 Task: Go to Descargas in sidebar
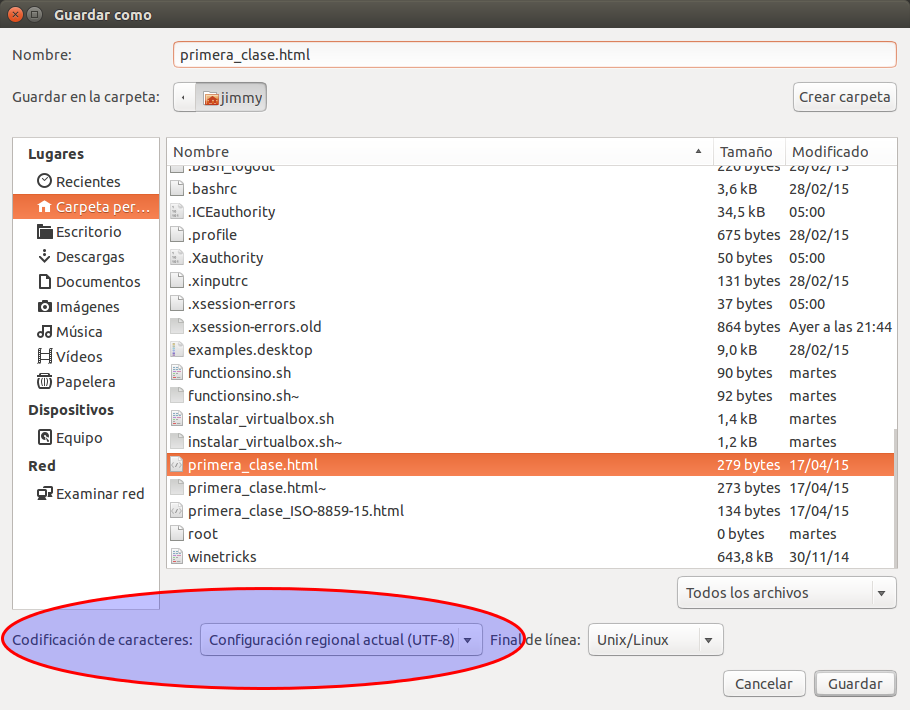click(89, 257)
